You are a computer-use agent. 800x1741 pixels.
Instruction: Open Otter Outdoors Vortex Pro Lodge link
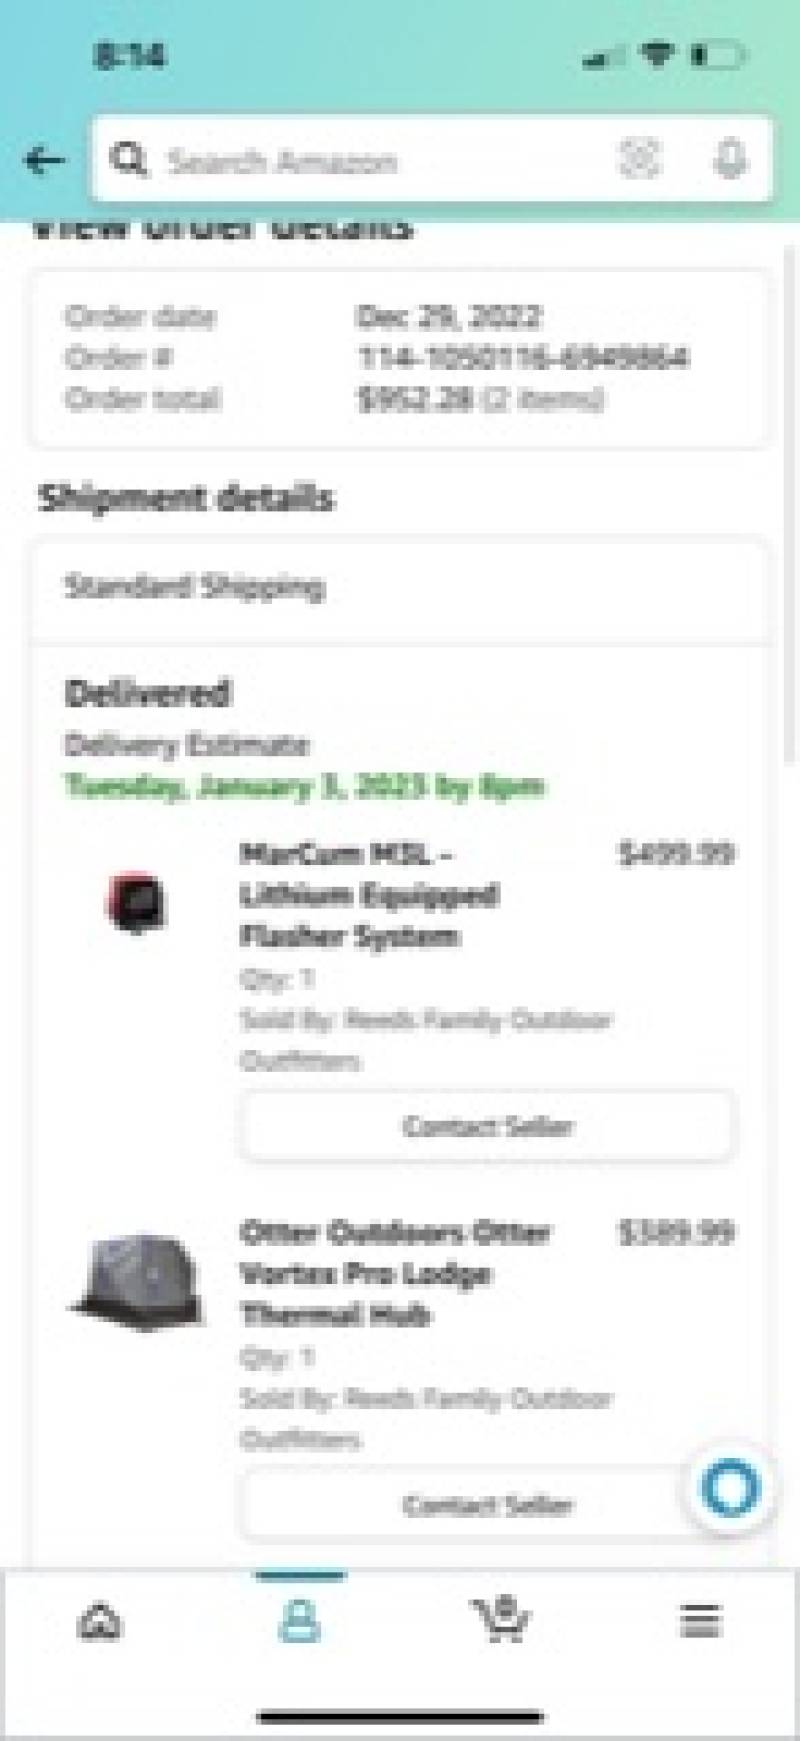[395, 1273]
